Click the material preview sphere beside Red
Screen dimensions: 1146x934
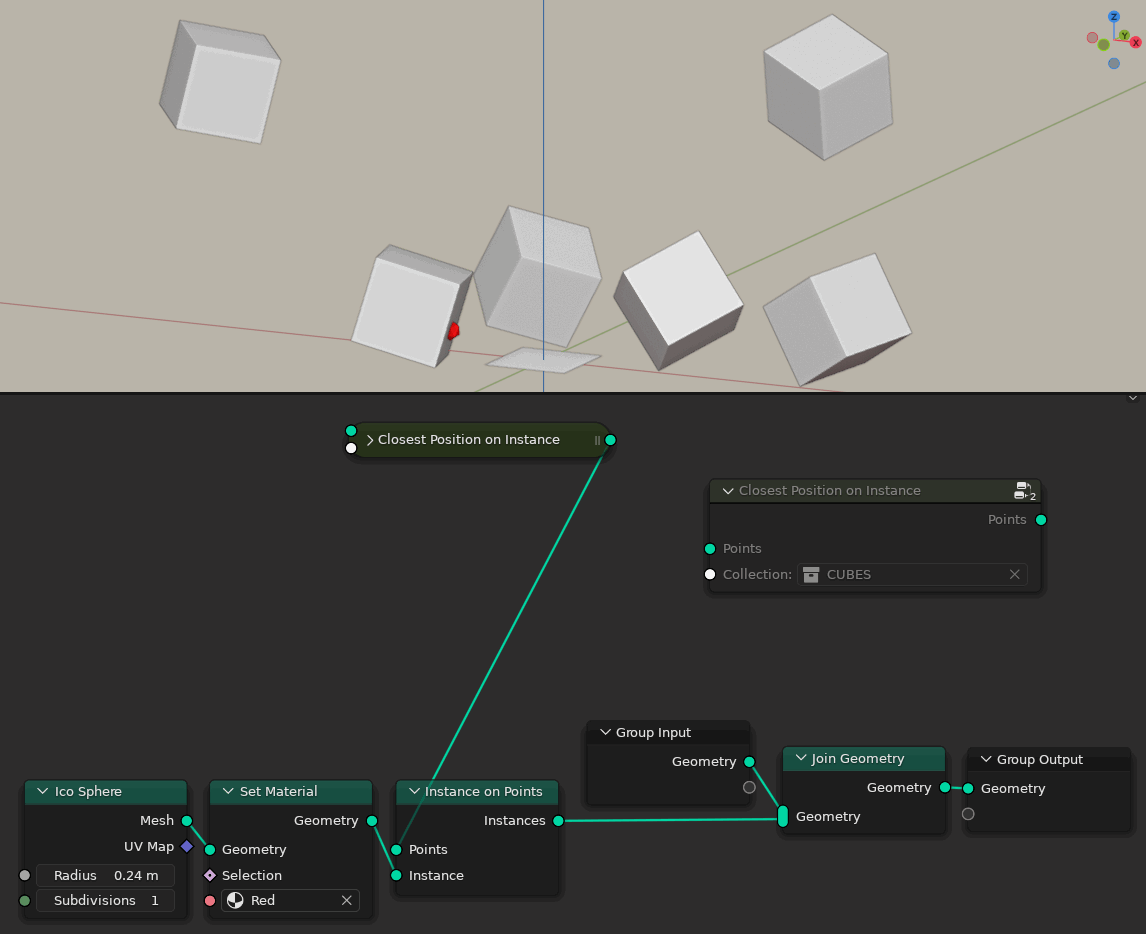pyautogui.click(x=236, y=900)
